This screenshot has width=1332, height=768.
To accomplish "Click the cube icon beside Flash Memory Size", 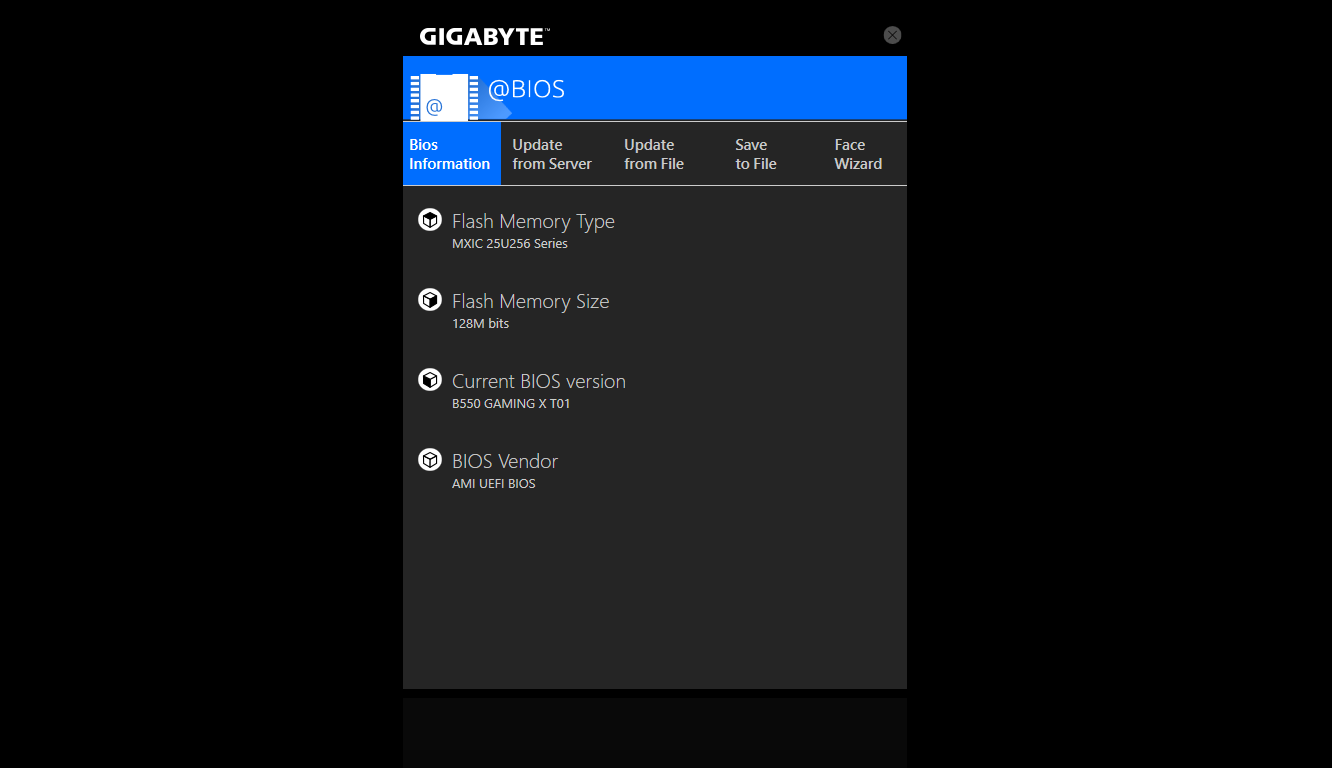I will [430, 300].
